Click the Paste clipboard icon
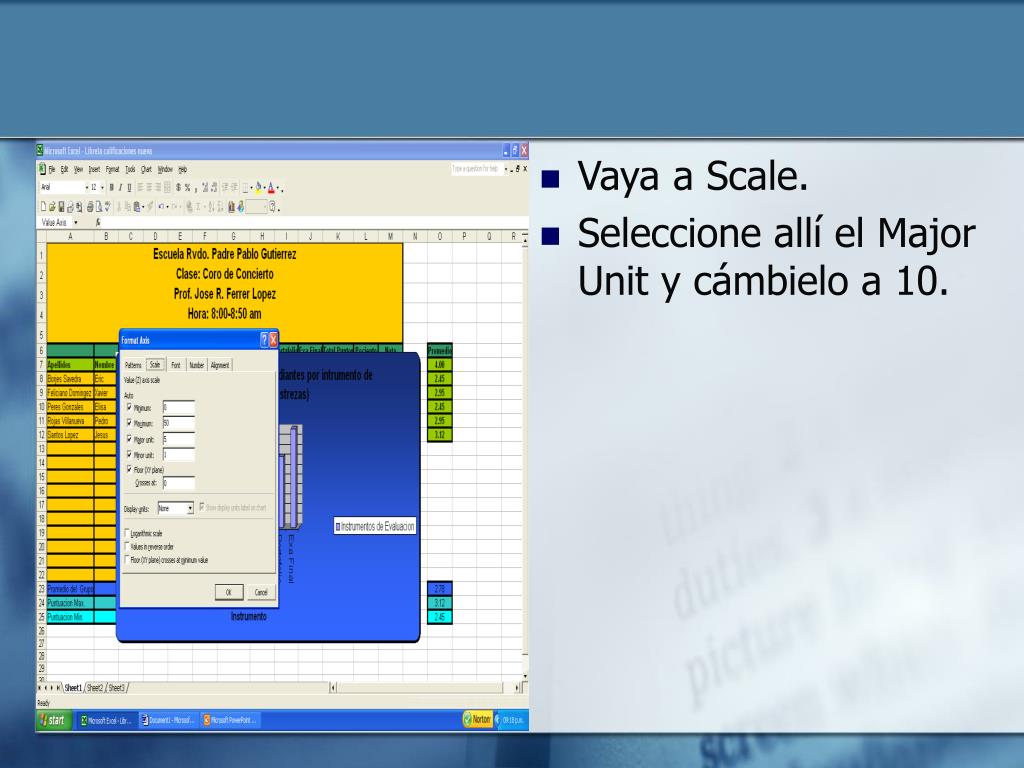 pos(137,206)
